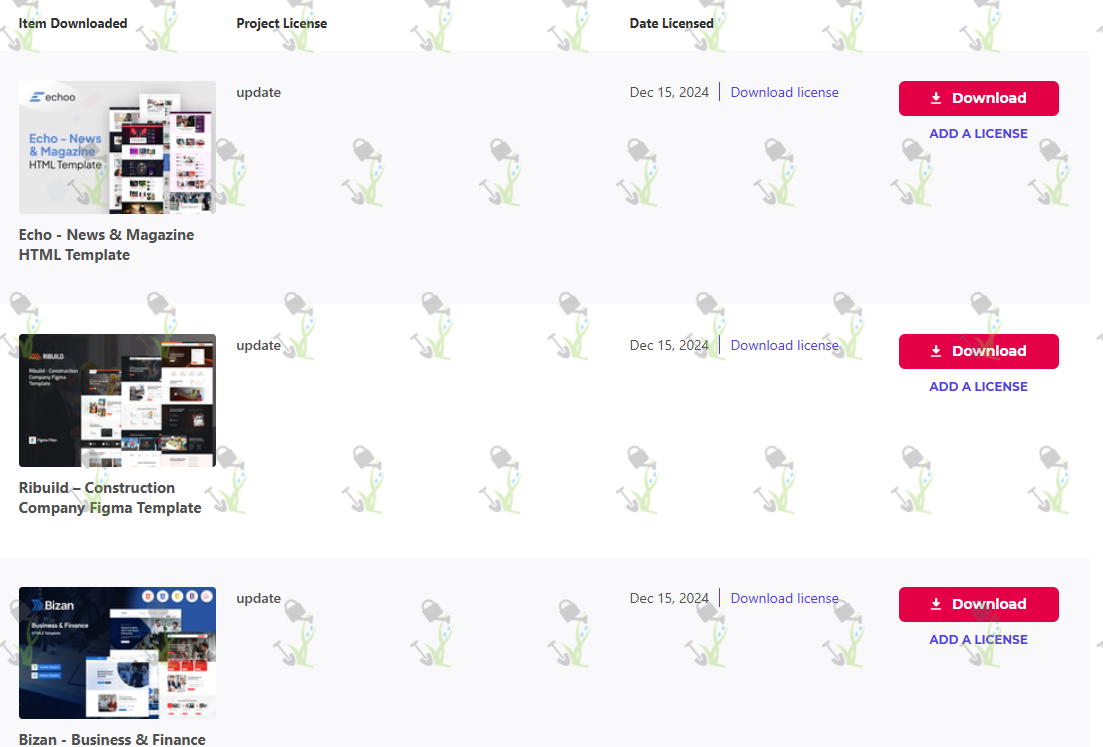Open Download license link for Ribuild item
Image resolution: width=1103 pixels, height=747 pixels.
(784, 345)
